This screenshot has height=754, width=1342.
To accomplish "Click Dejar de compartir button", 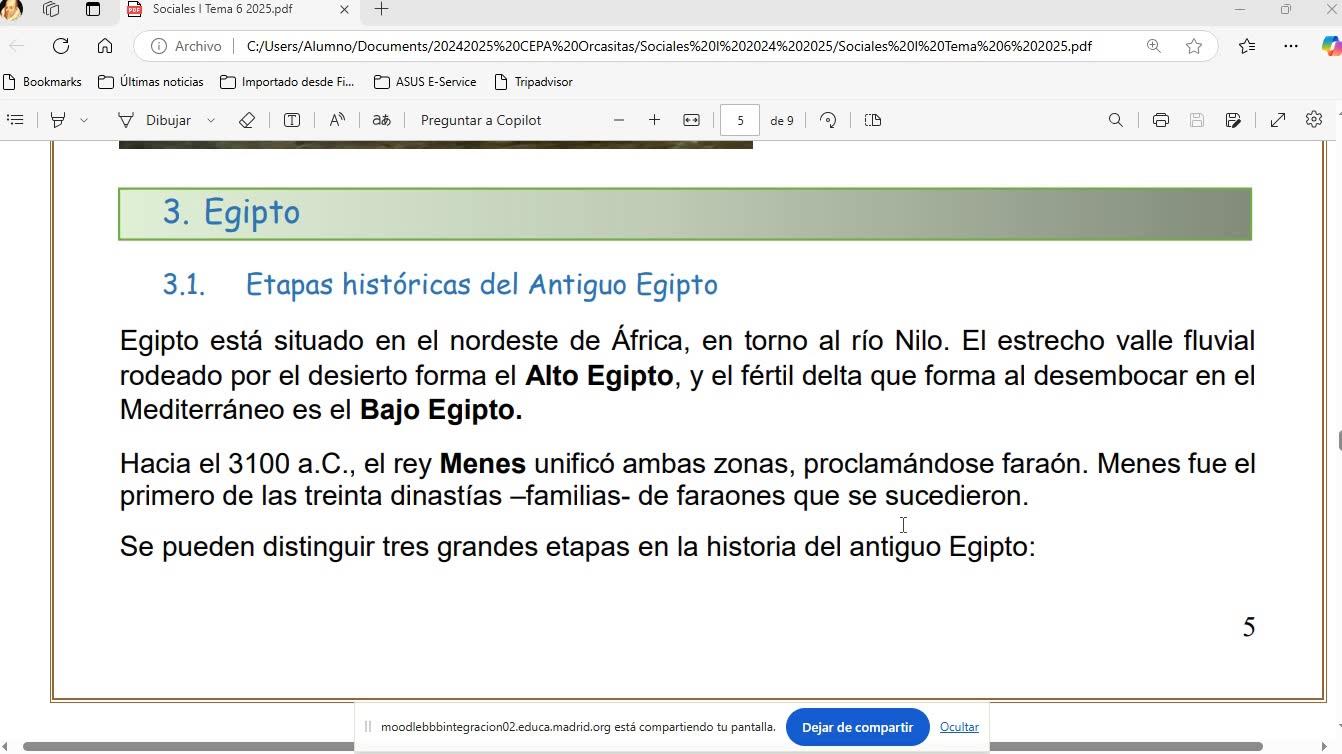I will pyautogui.click(x=857, y=727).
